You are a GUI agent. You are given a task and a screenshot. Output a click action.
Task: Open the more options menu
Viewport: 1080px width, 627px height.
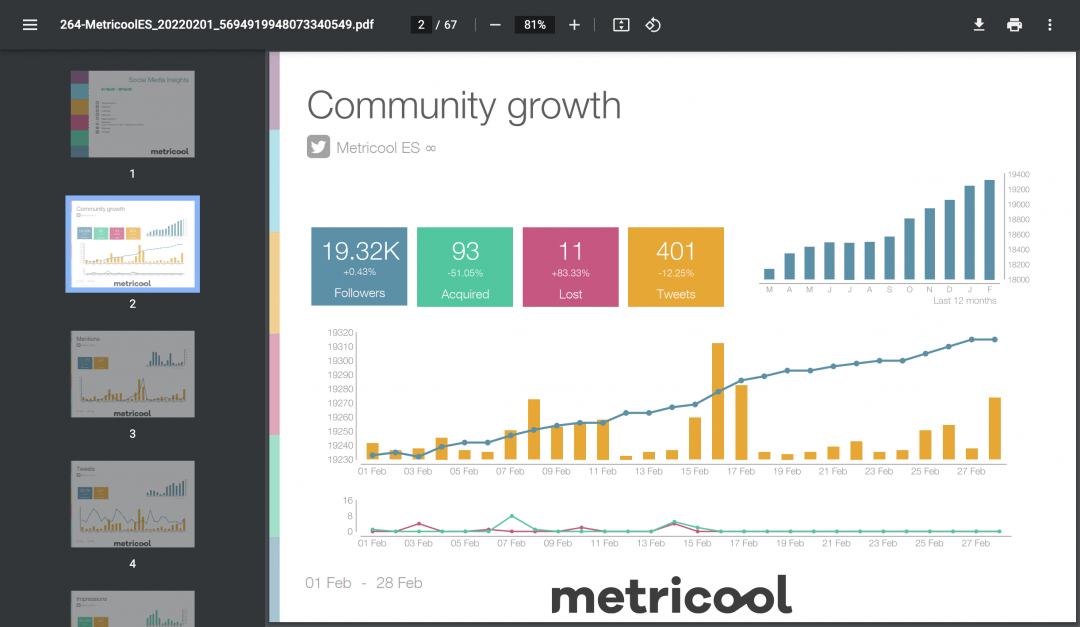[1050, 24]
